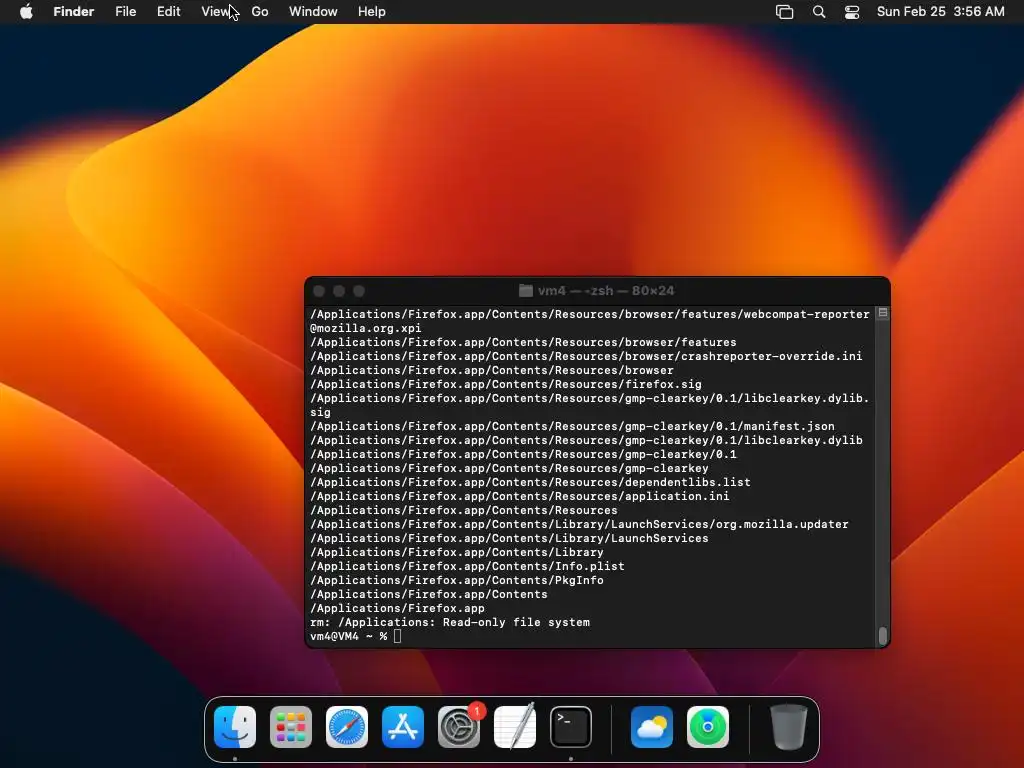
Task: Click the line ending in '0.1/libclearkey.dylib'
Action: (x=586, y=440)
